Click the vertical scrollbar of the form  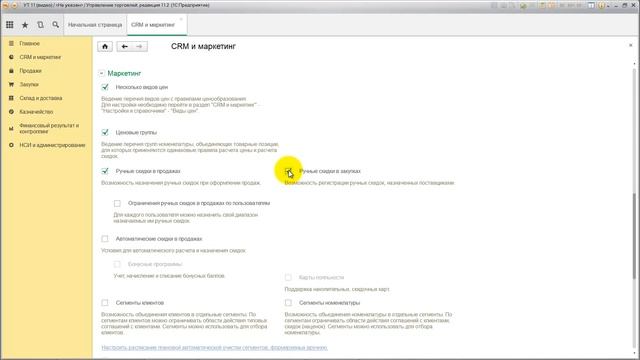coord(634,236)
